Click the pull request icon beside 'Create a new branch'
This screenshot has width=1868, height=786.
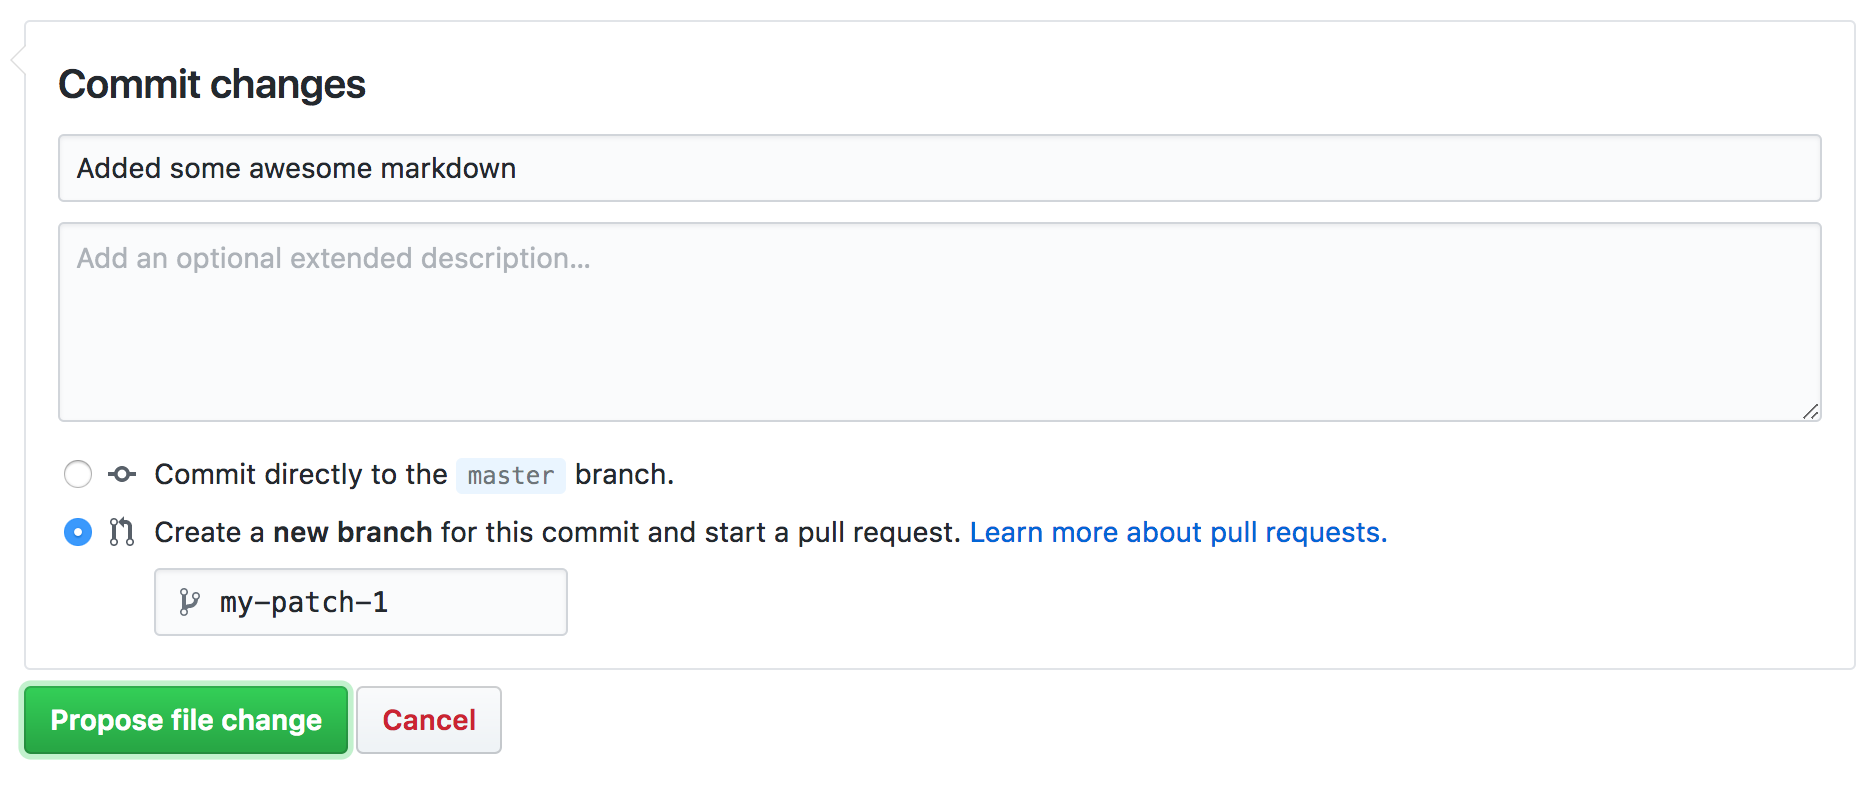[122, 532]
